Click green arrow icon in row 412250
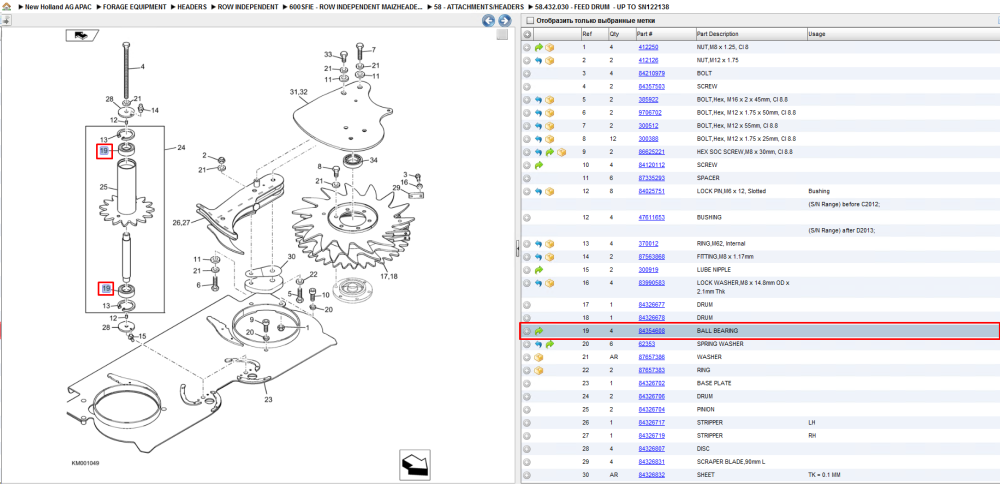Viewport: 1000px width, 484px height. (539, 47)
